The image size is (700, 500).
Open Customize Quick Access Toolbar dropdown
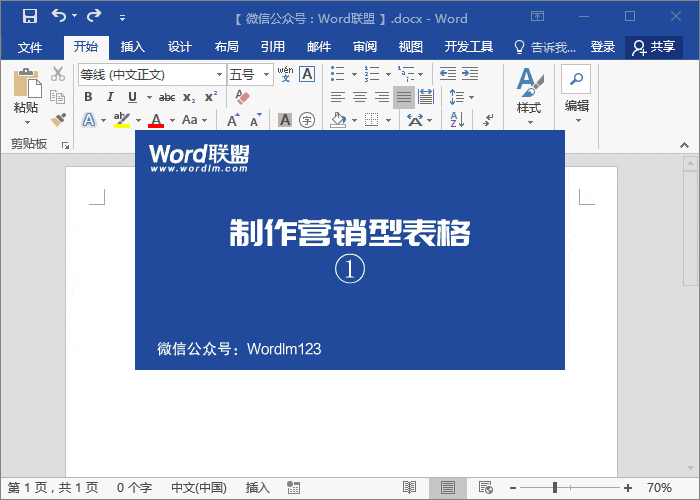[x=122, y=18]
